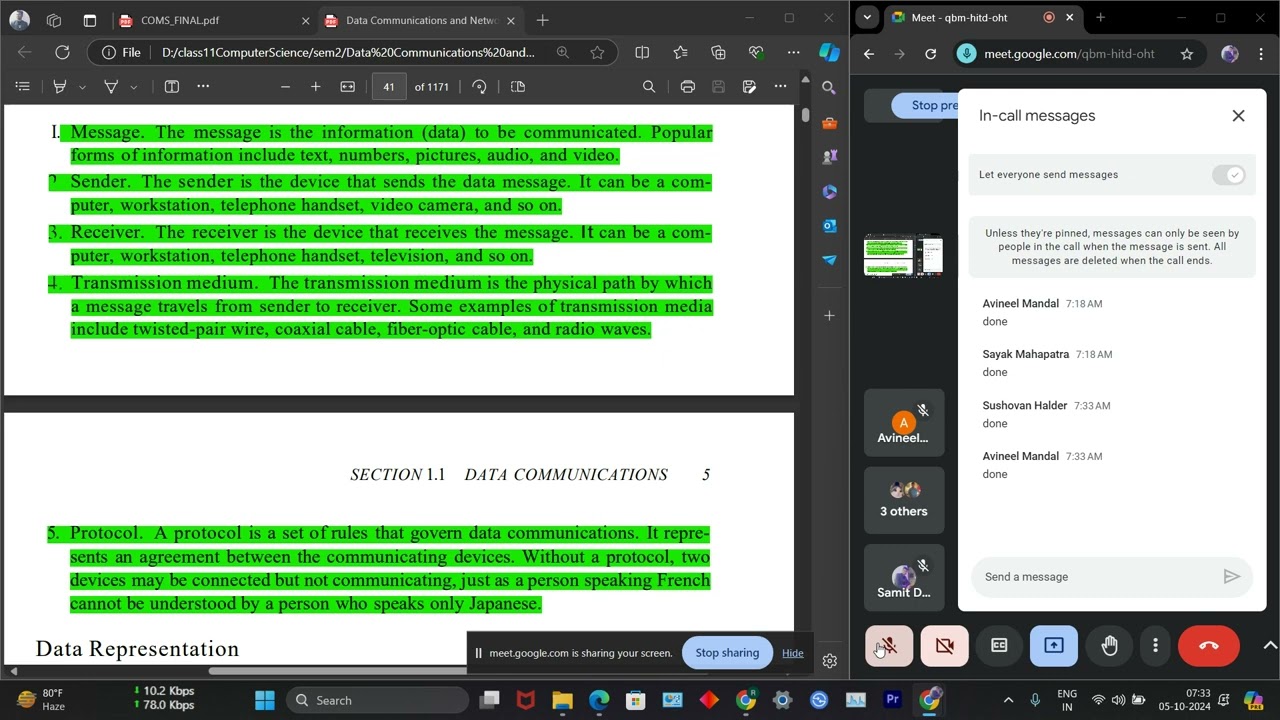Select the Avineel participant tile
The image size is (1280, 720).
[x=904, y=422]
